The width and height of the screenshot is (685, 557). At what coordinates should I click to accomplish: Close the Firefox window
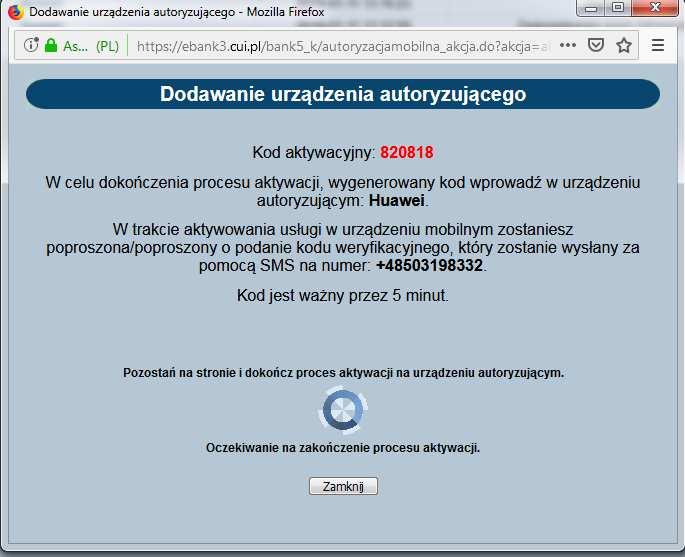tap(655, 8)
